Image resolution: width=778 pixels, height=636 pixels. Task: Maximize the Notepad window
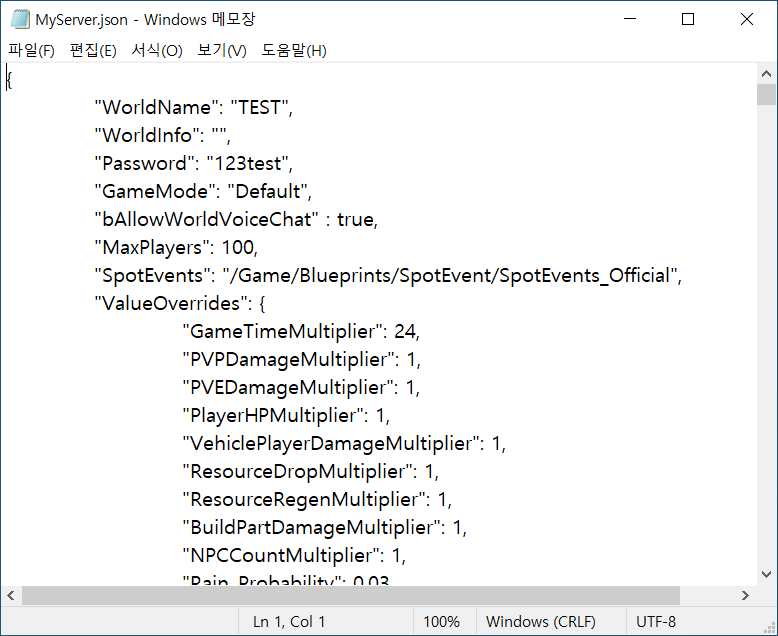coord(688,19)
